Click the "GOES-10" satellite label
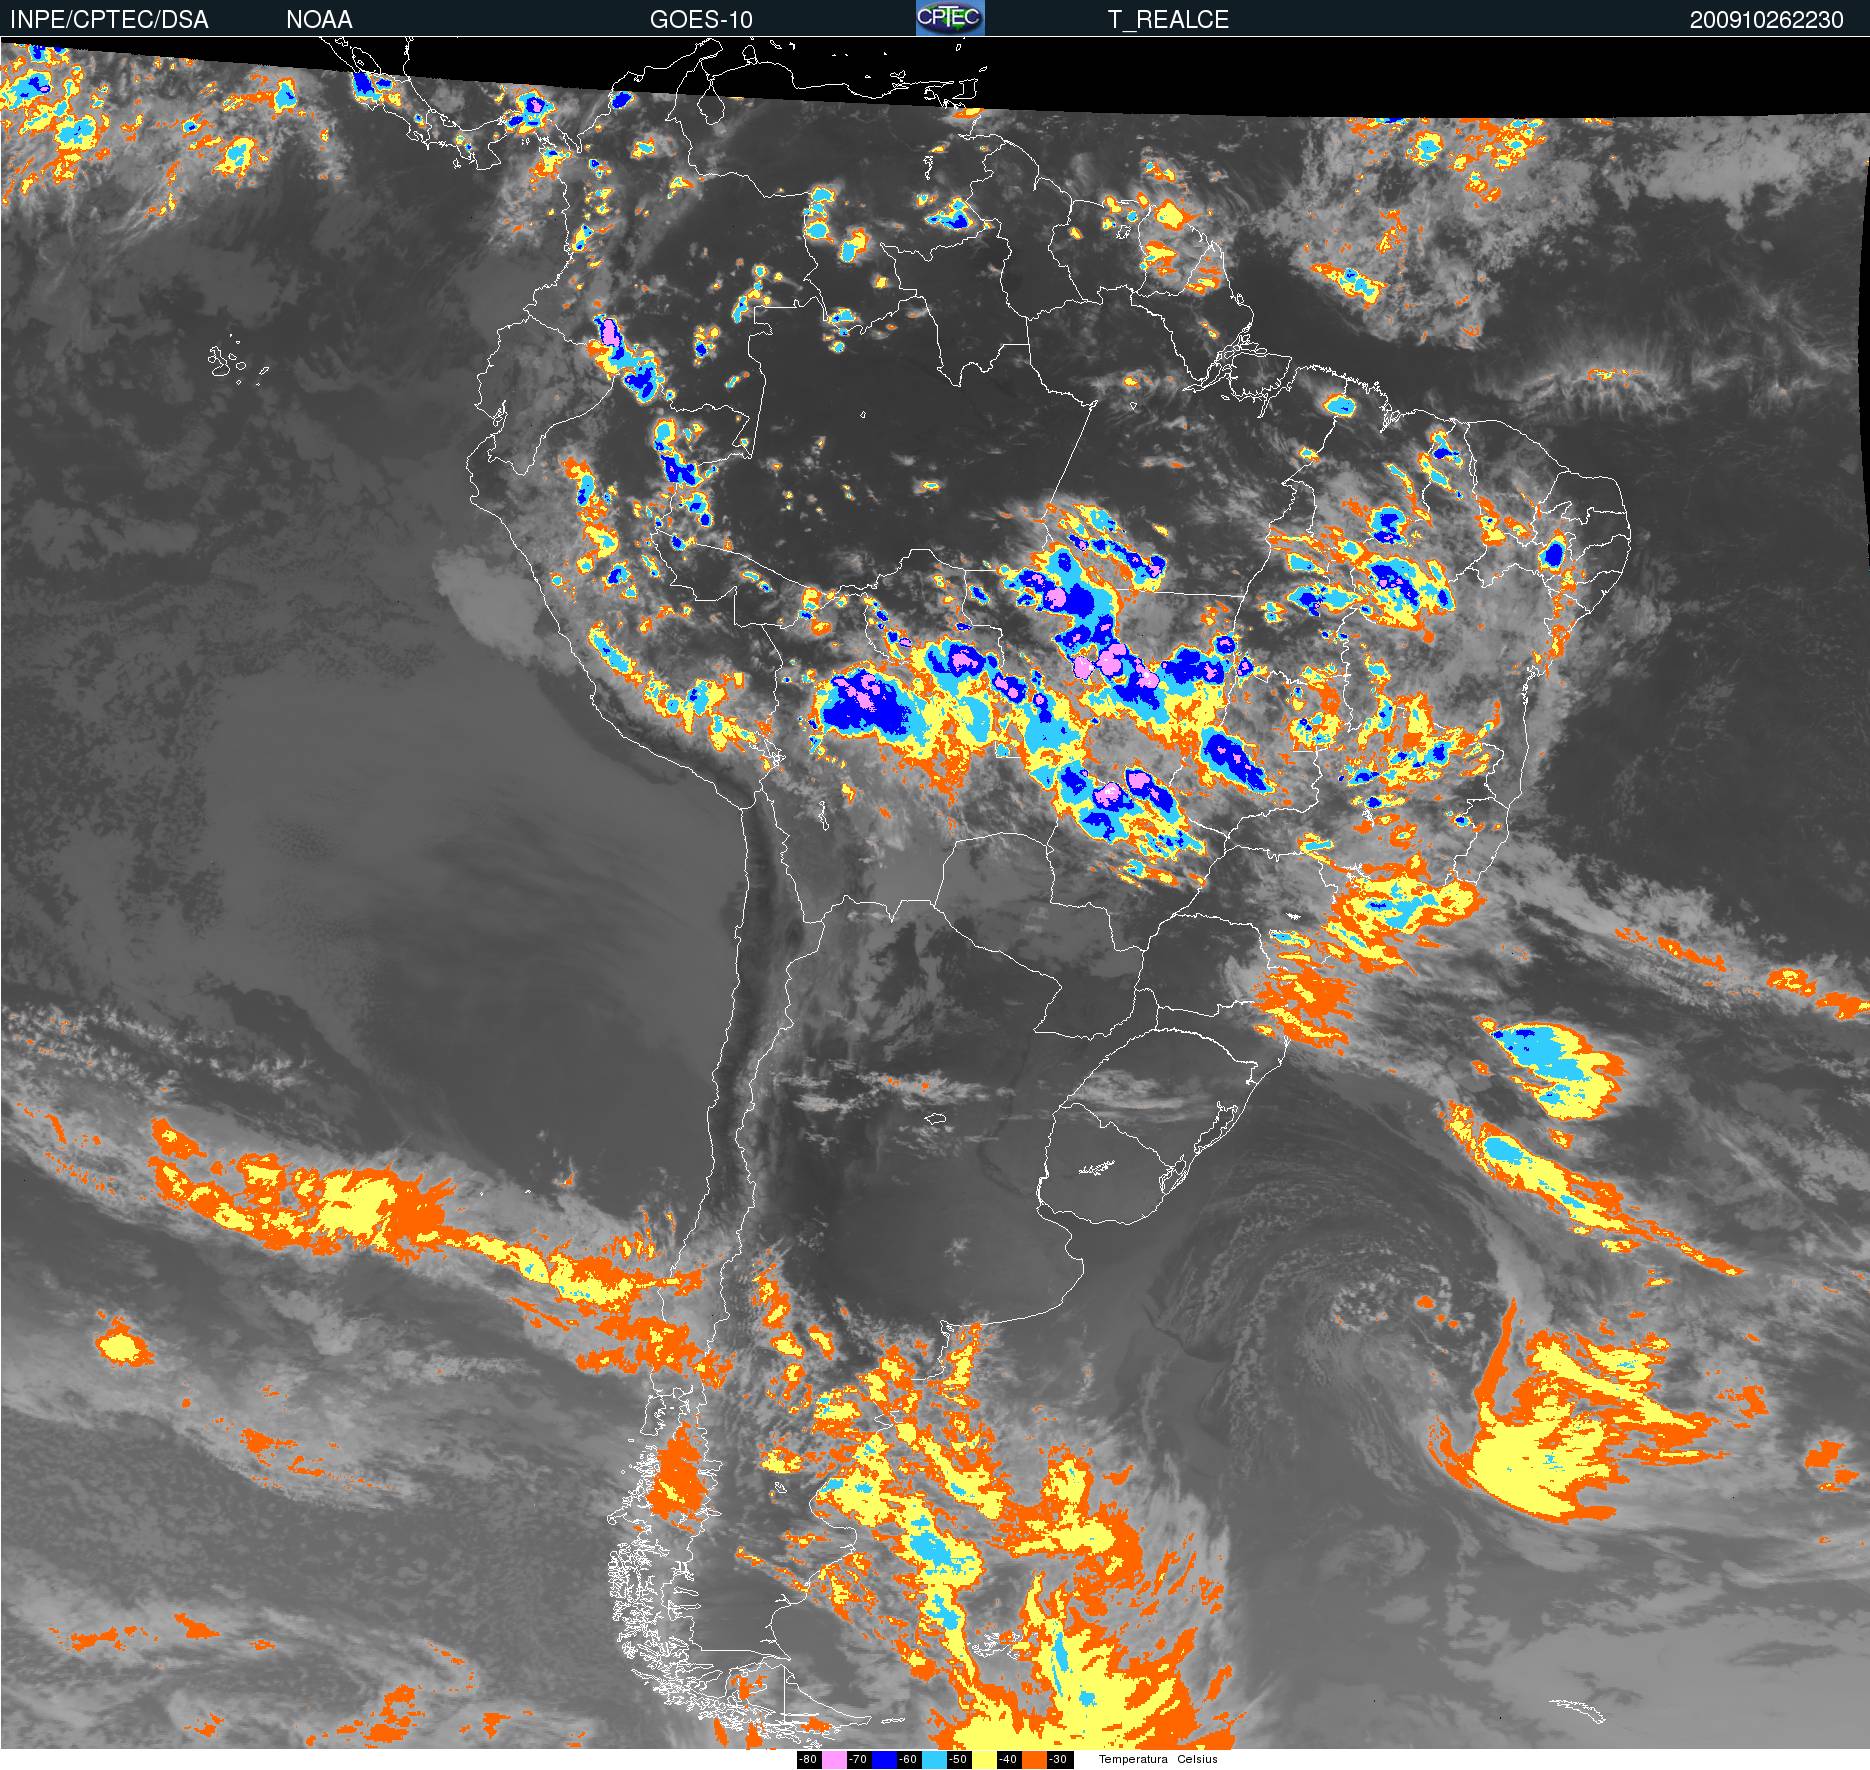Image resolution: width=1870 pixels, height=1770 pixels. coord(701,19)
